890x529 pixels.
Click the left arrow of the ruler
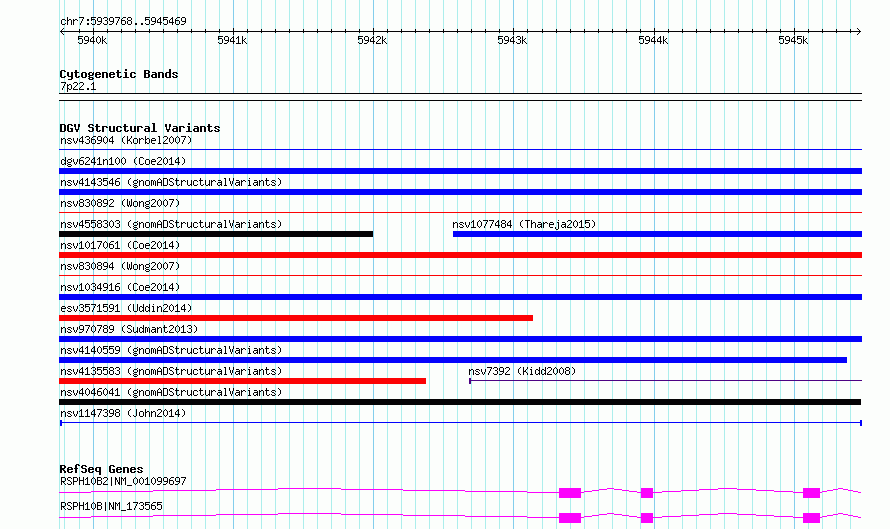(62, 31)
